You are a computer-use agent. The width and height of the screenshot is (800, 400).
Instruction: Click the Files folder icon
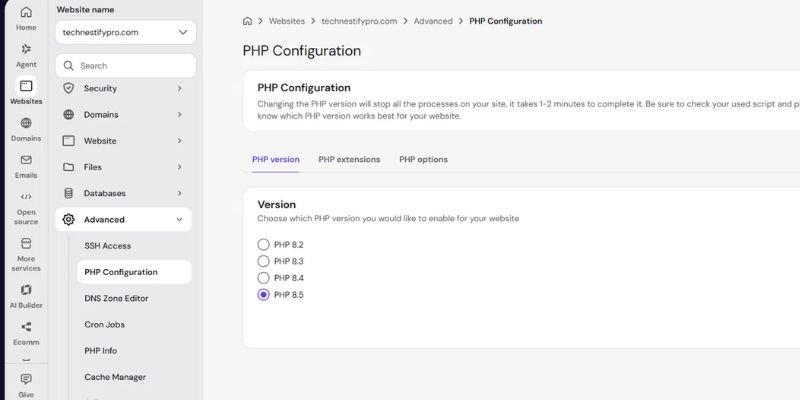[68, 167]
